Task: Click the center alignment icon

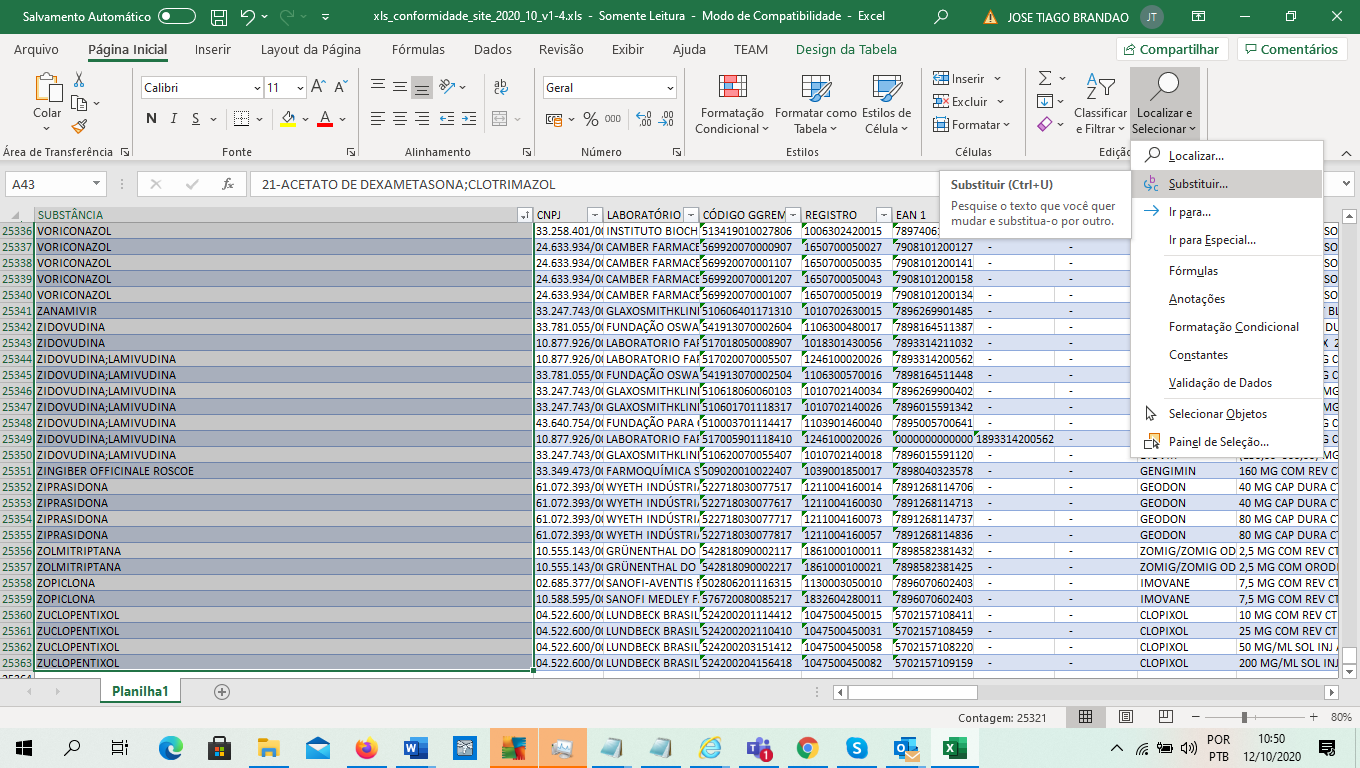Action: pos(400,119)
